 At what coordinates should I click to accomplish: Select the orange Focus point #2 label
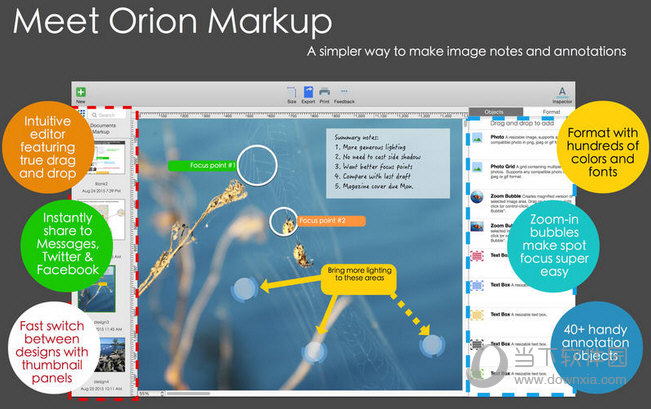point(331,221)
